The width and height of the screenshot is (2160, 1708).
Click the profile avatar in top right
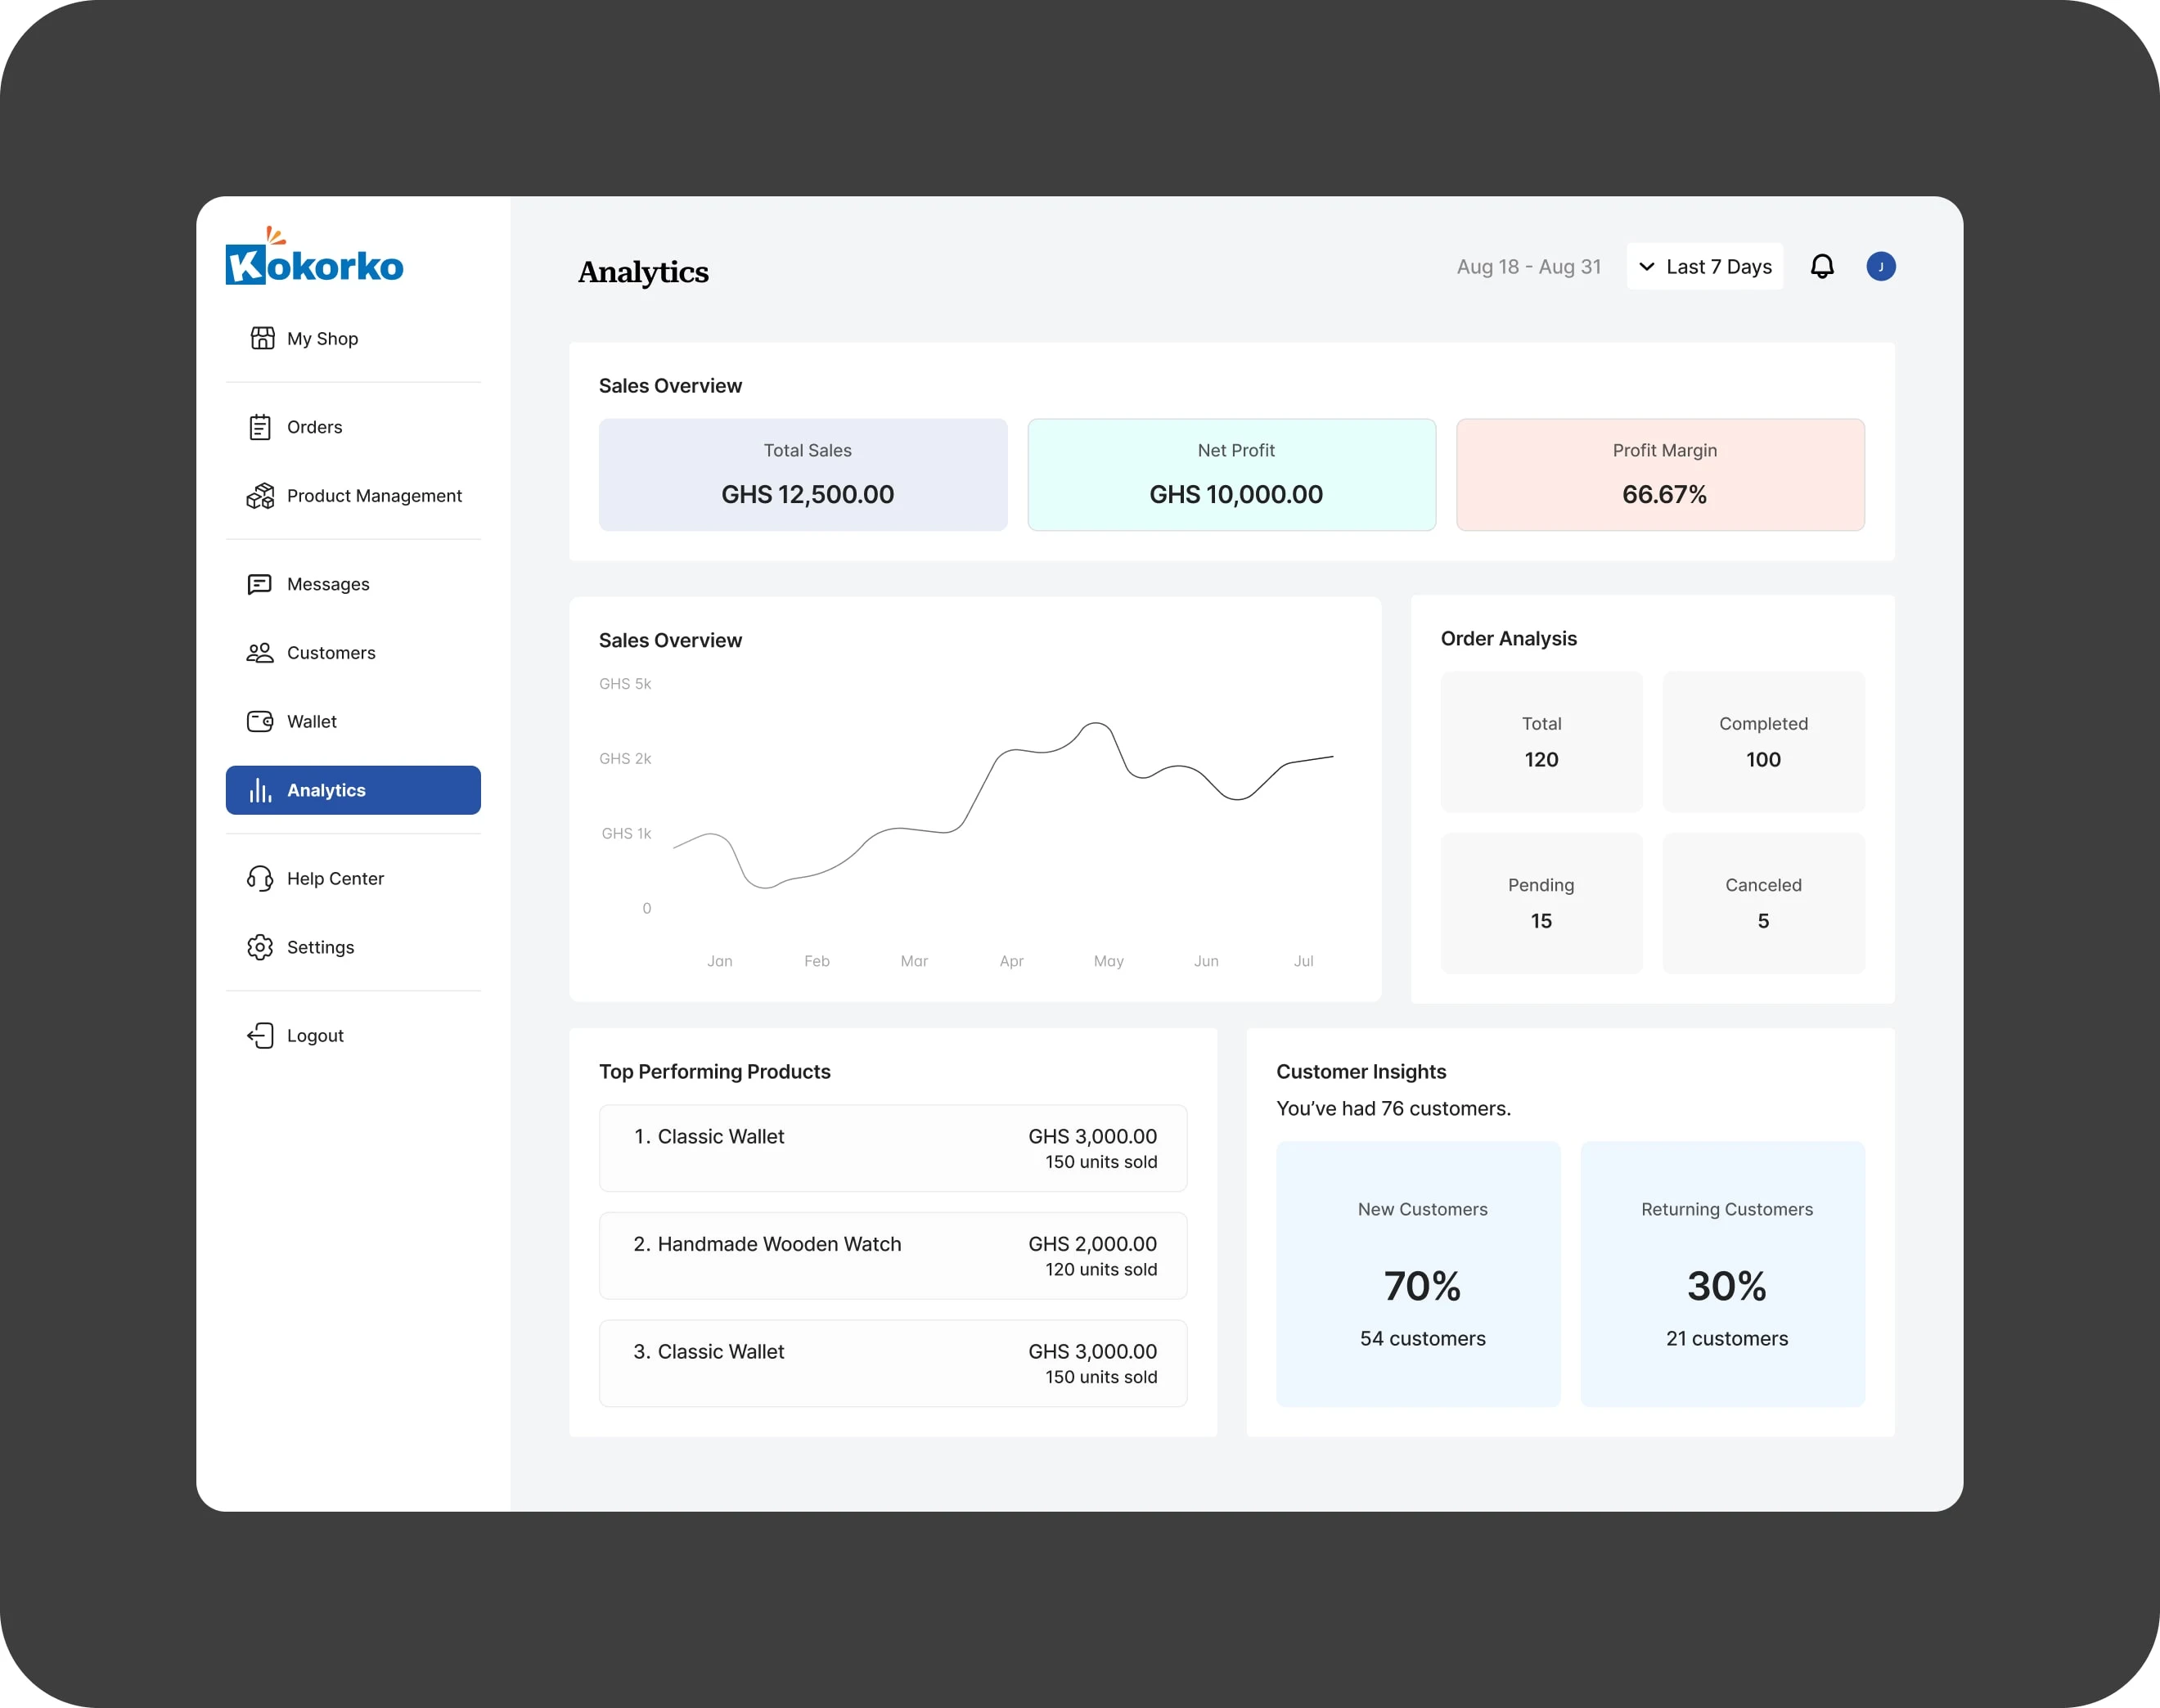tap(1881, 266)
